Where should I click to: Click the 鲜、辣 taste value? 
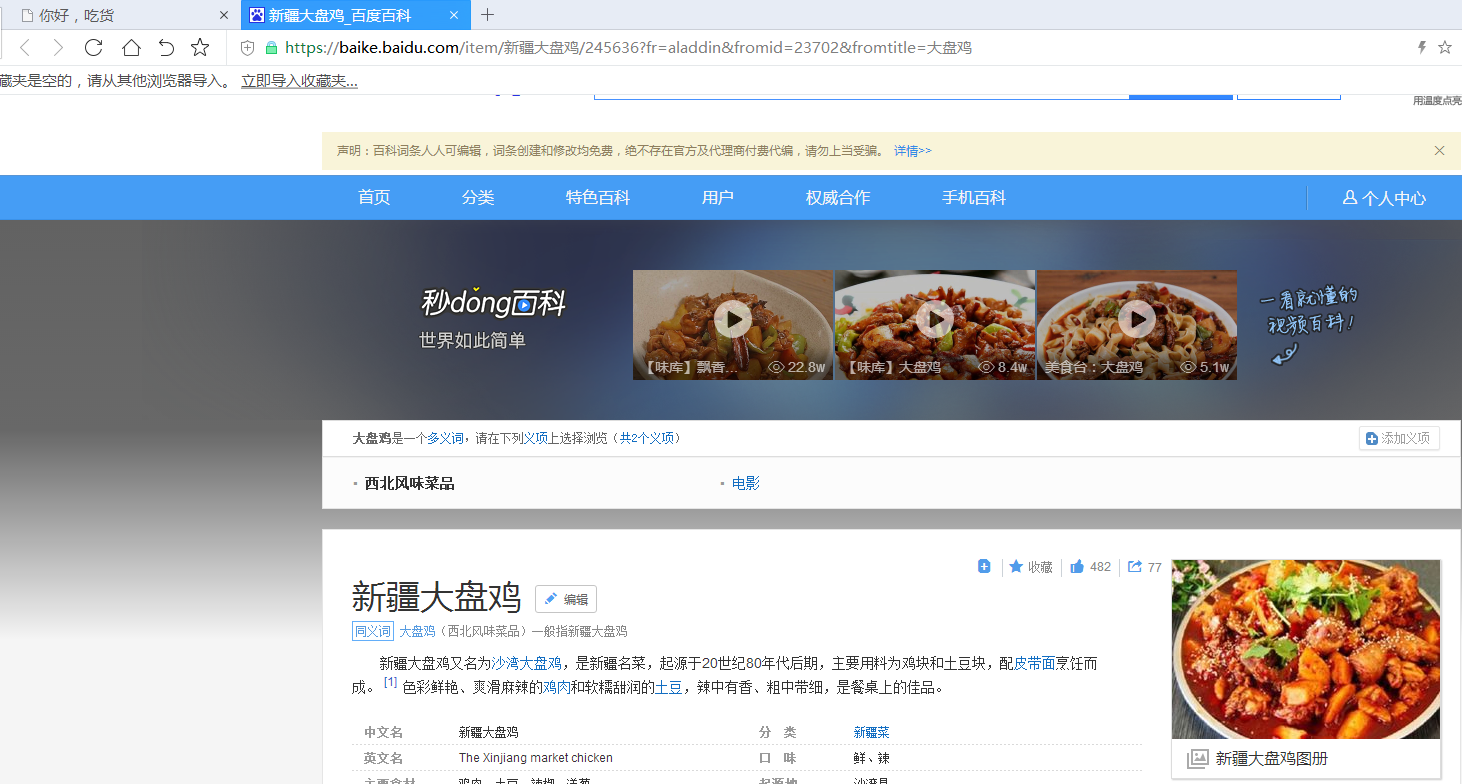tap(869, 758)
